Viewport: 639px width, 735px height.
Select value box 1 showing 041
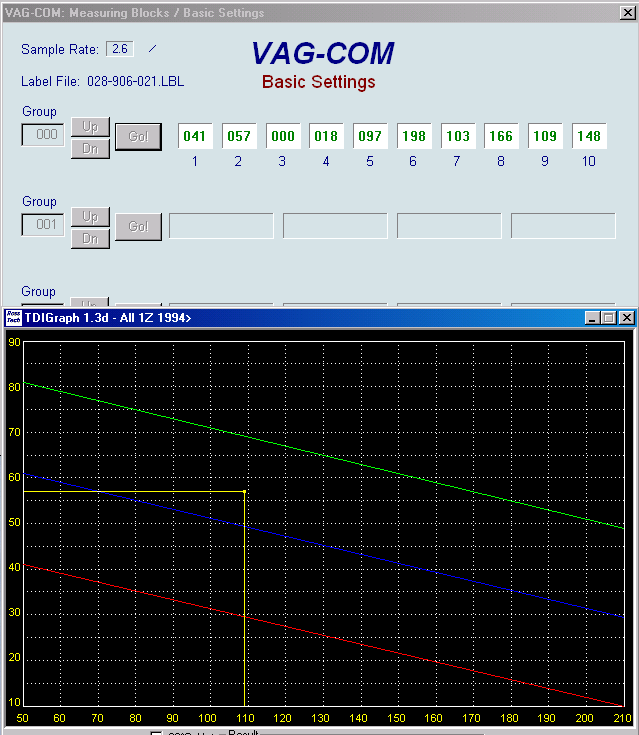coord(195,137)
